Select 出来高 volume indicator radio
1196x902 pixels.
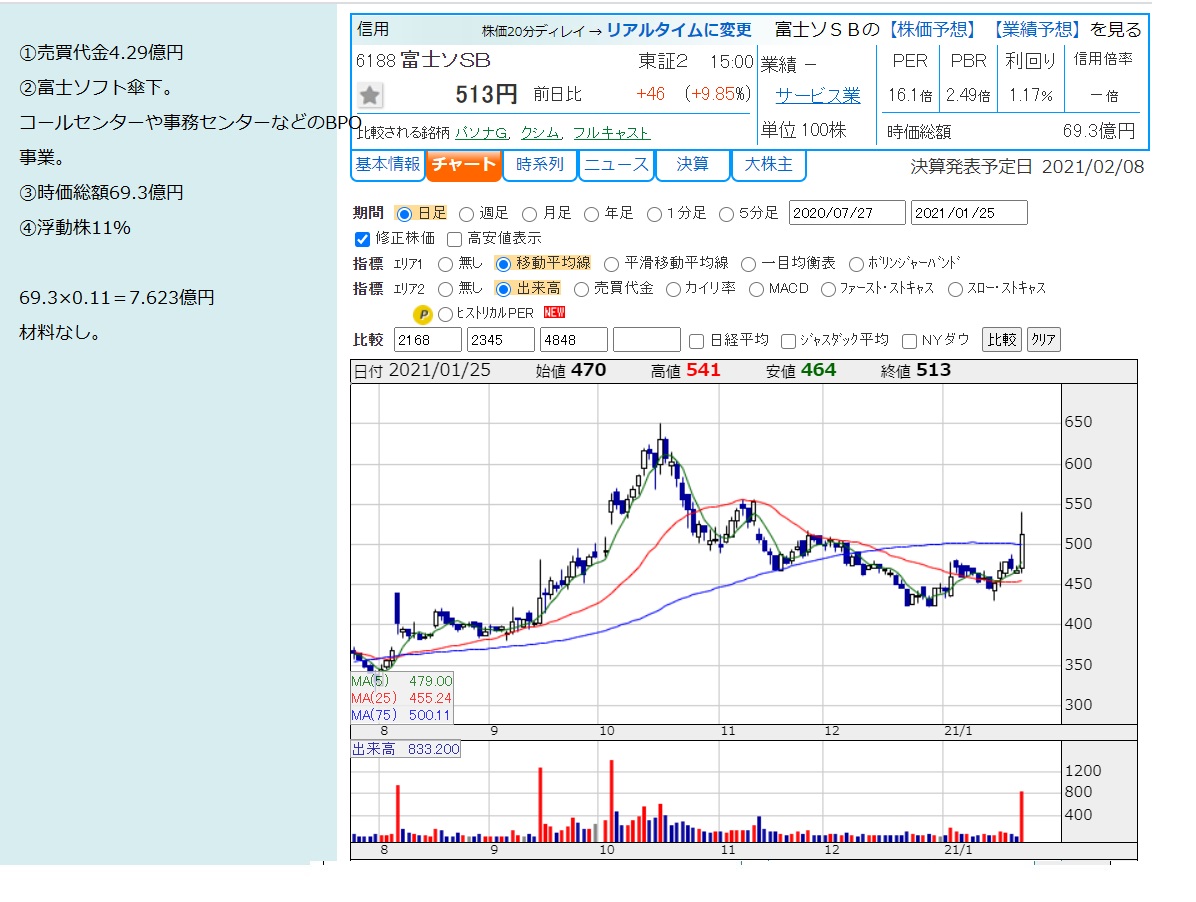(503, 290)
